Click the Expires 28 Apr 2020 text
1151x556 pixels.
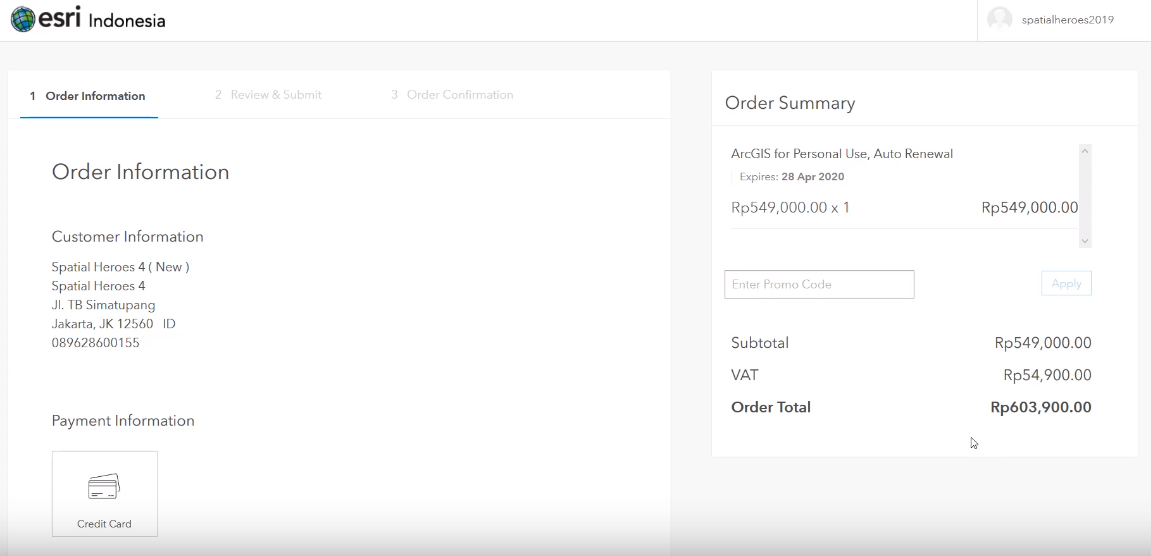point(791,176)
